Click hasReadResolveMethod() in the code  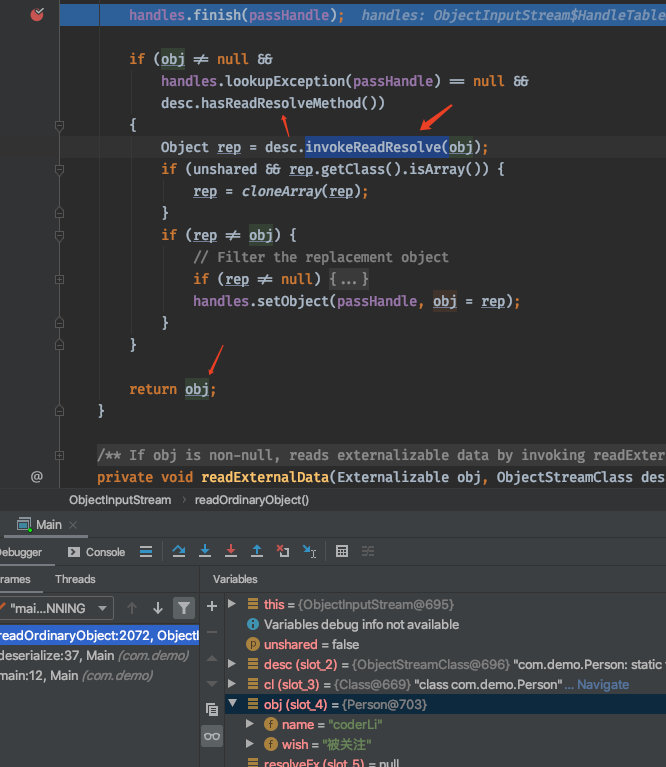pos(292,103)
